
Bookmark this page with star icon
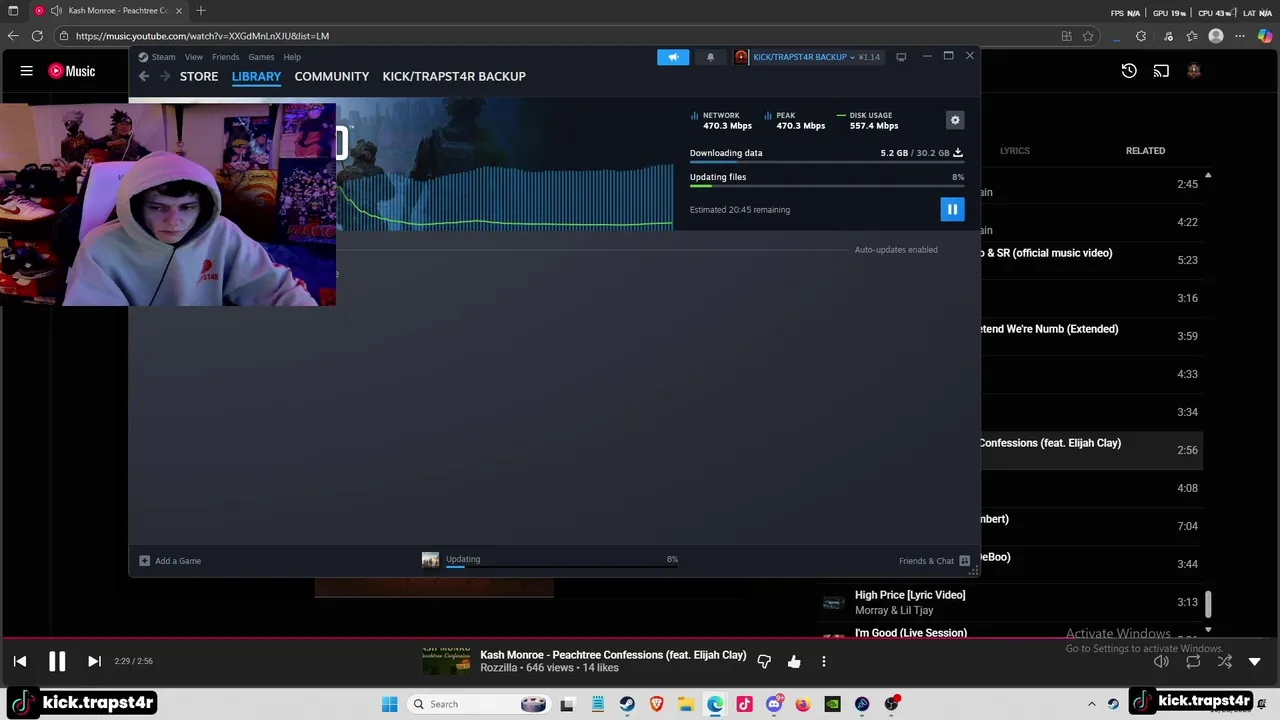click(x=1088, y=36)
